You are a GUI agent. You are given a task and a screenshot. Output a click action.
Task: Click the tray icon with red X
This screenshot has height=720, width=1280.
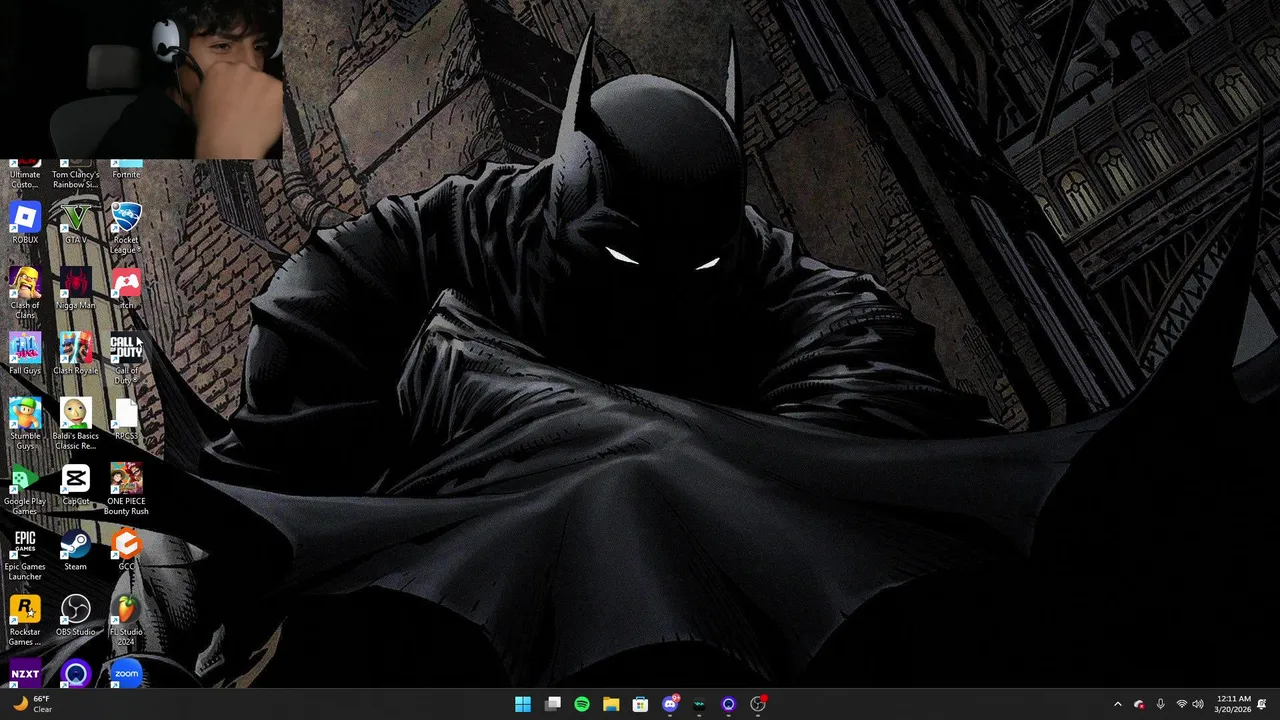click(x=1139, y=705)
